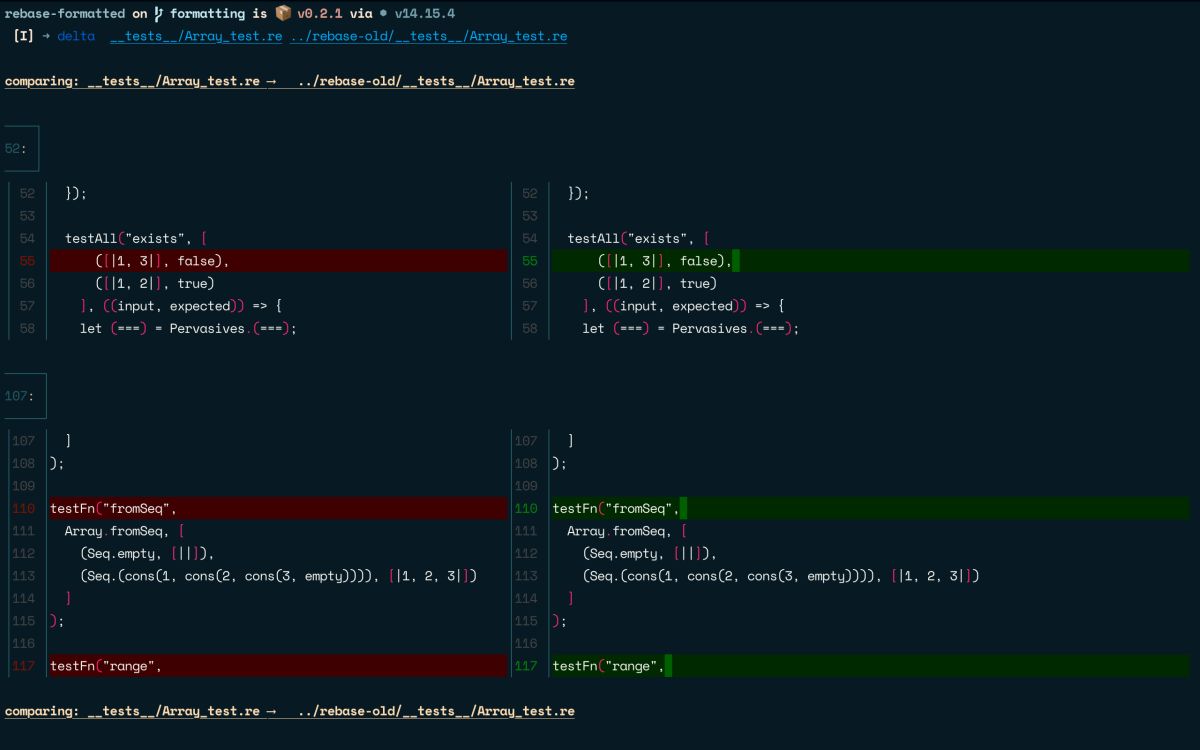1200x750 pixels.
Task: Click right pane "Array.fromSeq, [" line
Action: pyautogui.click(x=627, y=531)
